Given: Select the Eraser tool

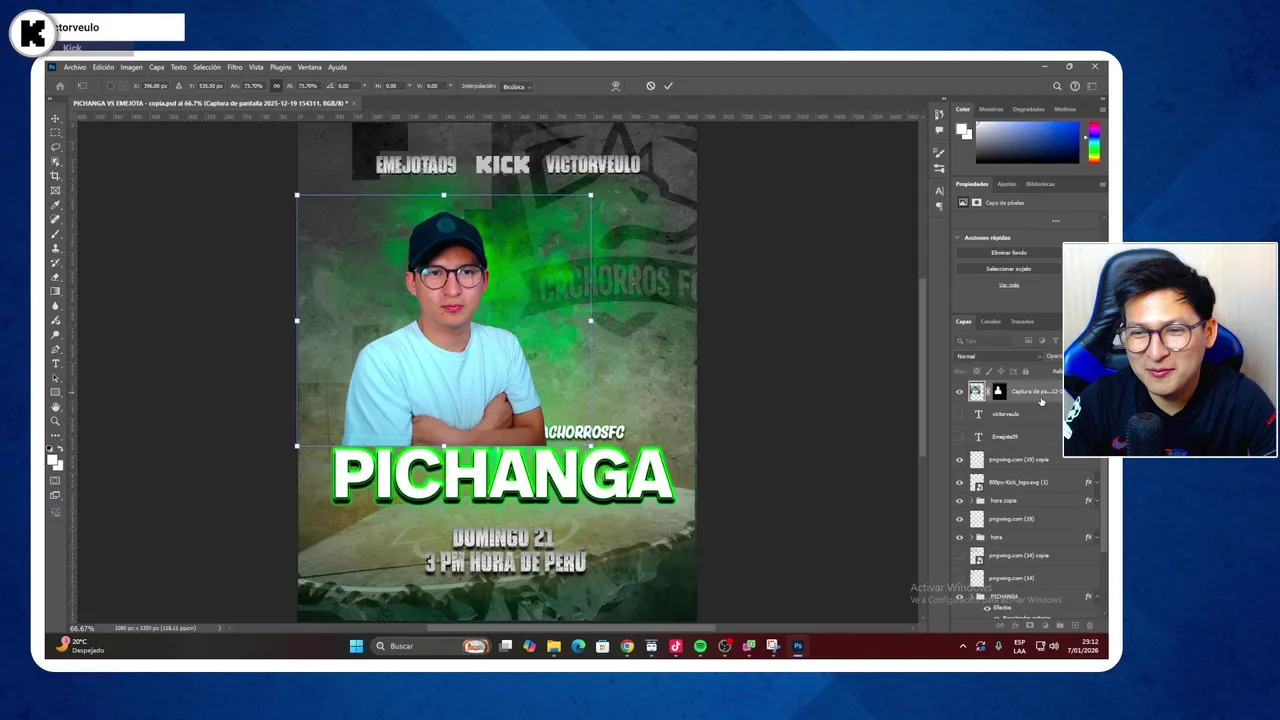Looking at the screenshot, I should 55,277.
